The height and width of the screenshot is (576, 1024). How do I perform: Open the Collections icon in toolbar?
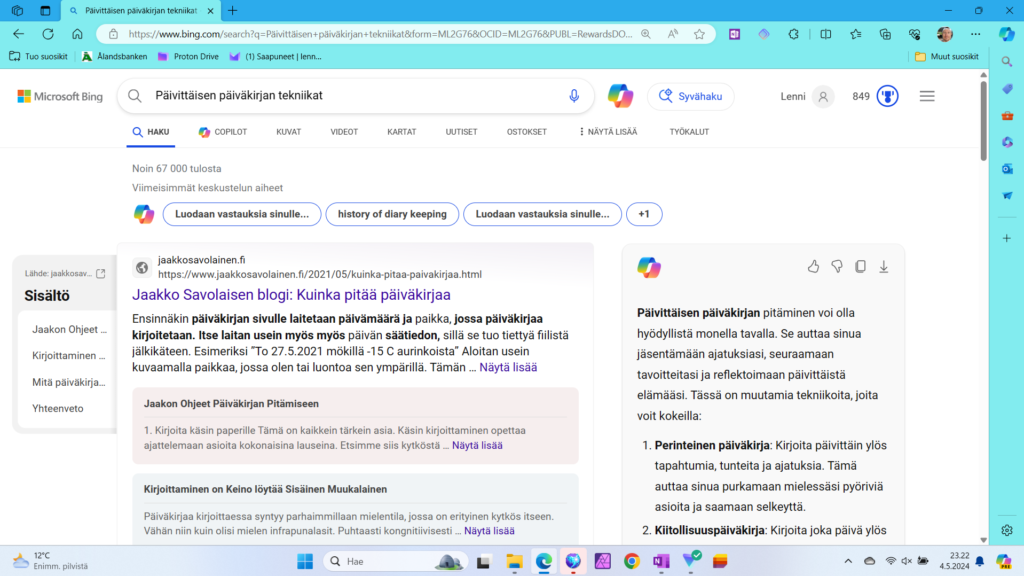coord(885,34)
